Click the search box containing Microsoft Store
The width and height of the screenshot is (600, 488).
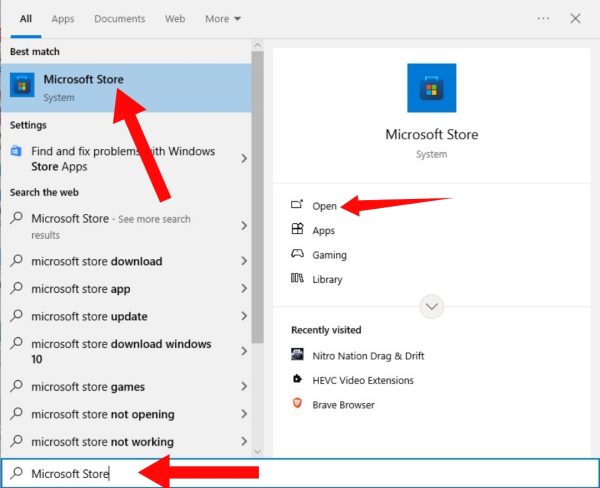coord(300,473)
